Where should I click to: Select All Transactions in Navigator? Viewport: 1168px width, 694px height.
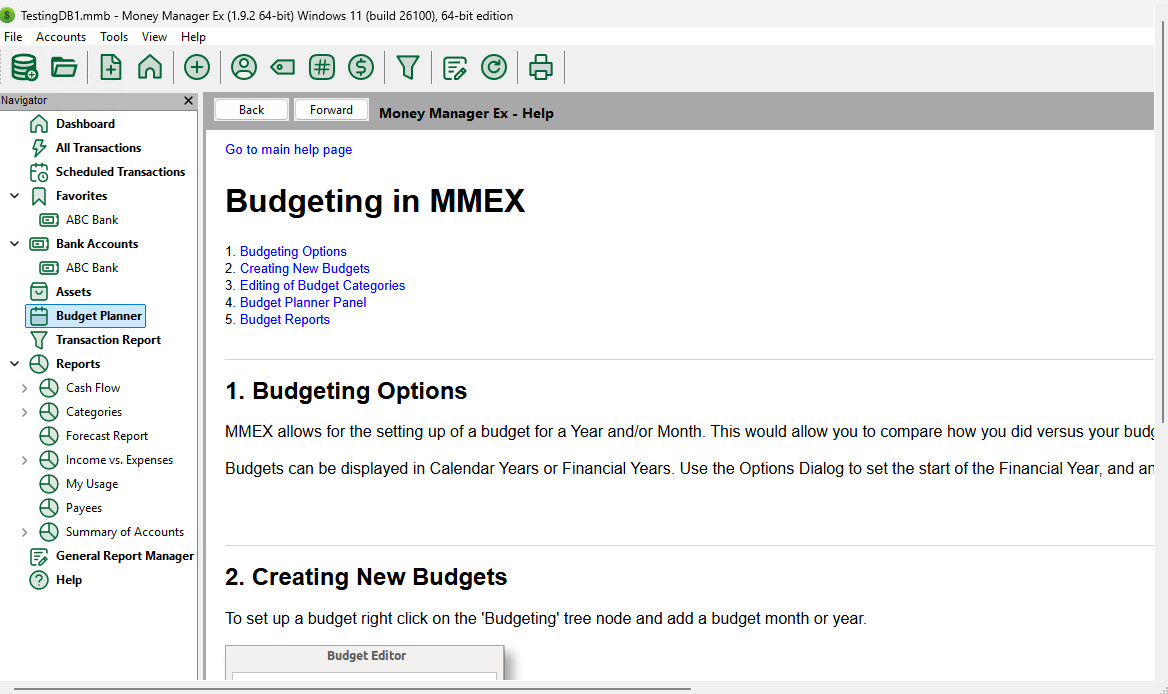(x=98, y=147)
